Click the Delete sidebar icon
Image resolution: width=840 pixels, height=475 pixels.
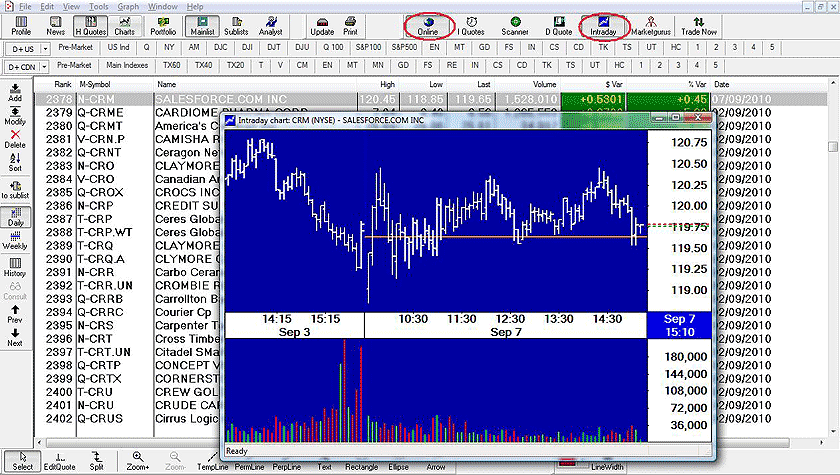(x=15, y=139)
